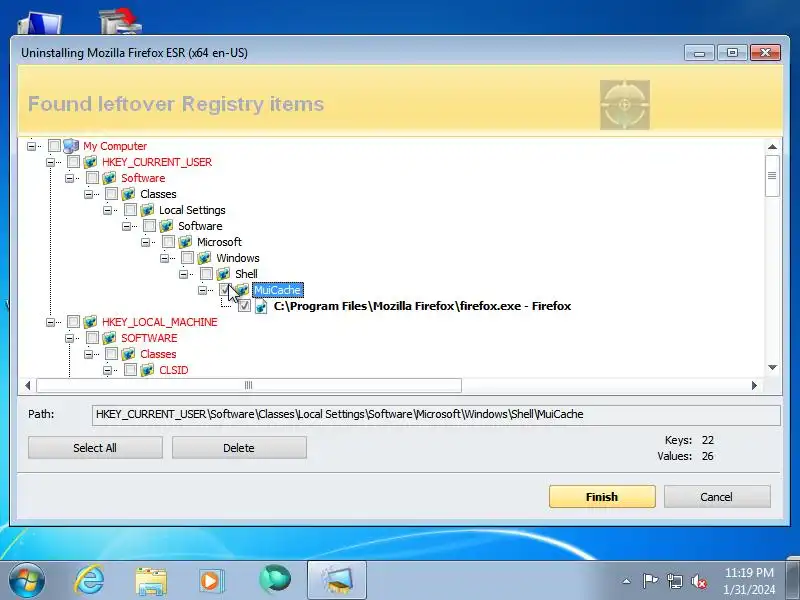
Task: Click the firefox.exe value icon
Action: [261, 306]
